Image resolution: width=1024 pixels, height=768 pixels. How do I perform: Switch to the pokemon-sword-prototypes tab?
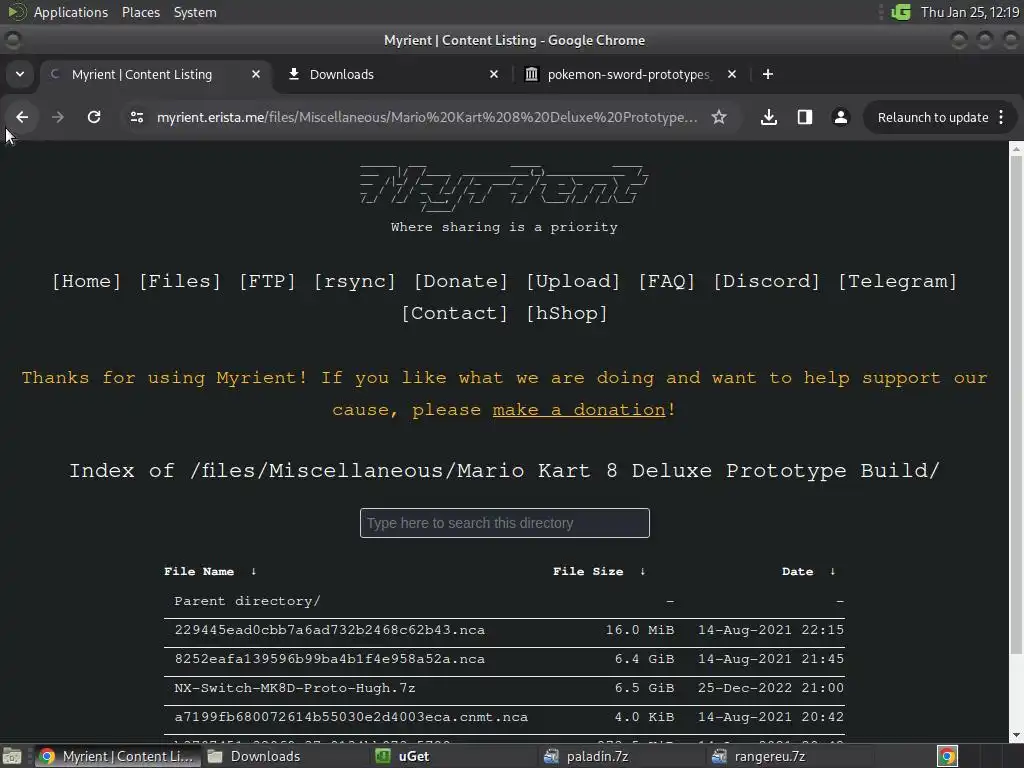coord(630,74)
